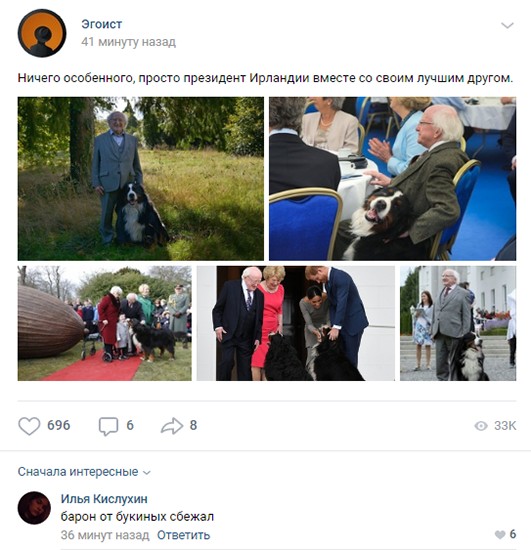Image resolution: width=531 pixels, height=550 pixels.
Task: Open Сначала интересные sorting dropdown
Action: click(84, 472)
